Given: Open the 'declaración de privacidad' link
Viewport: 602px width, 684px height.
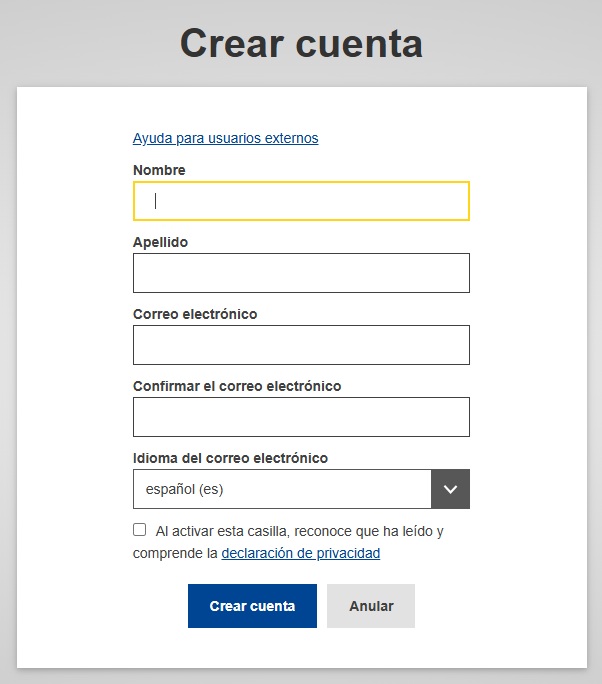Looking at the screenshot, I should pos(300,553).
